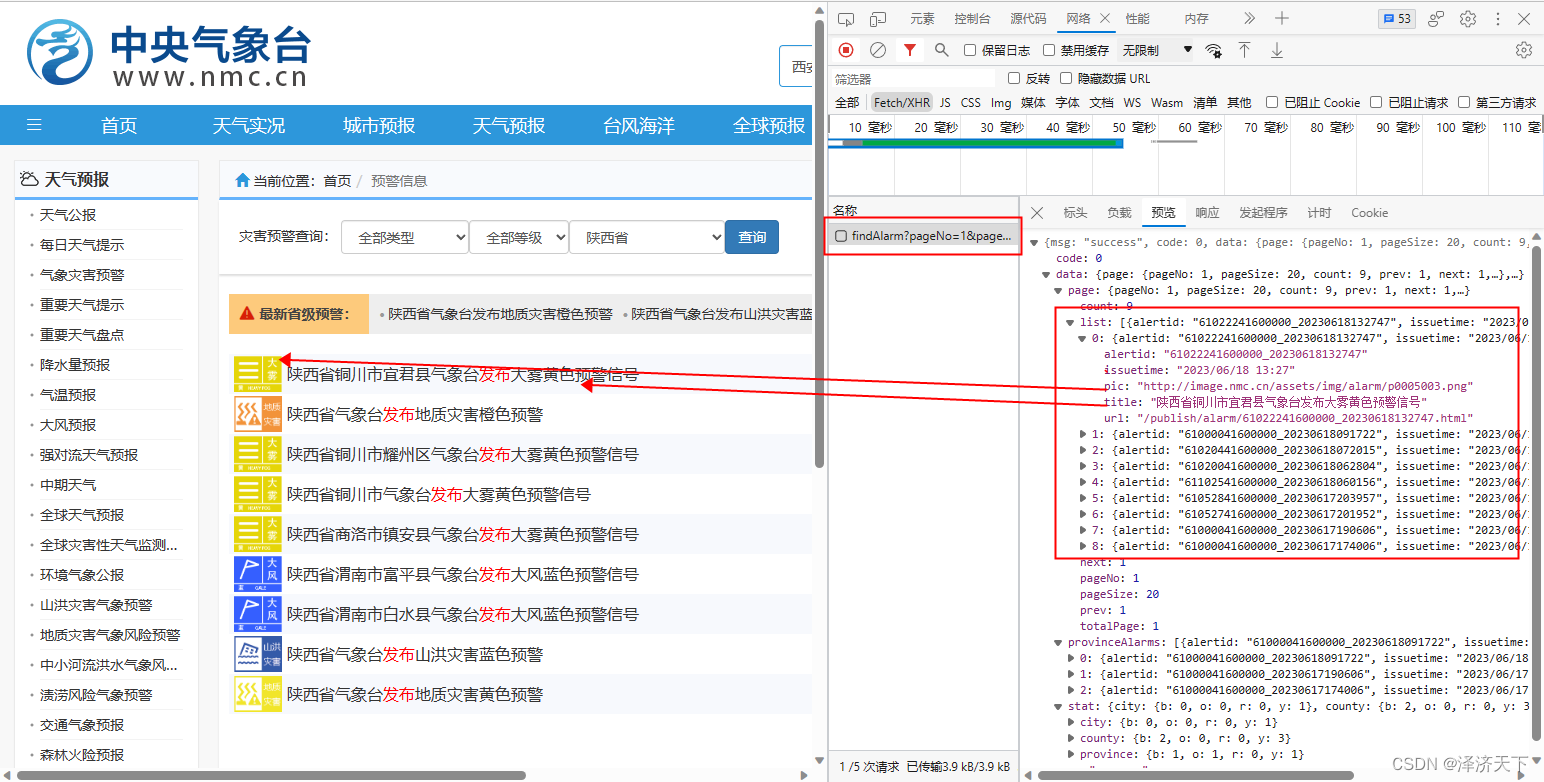The width and height of the screenshot is (1544, 782).
Task: Select the Fetch/XHR filter type
Action: [902, 102]
